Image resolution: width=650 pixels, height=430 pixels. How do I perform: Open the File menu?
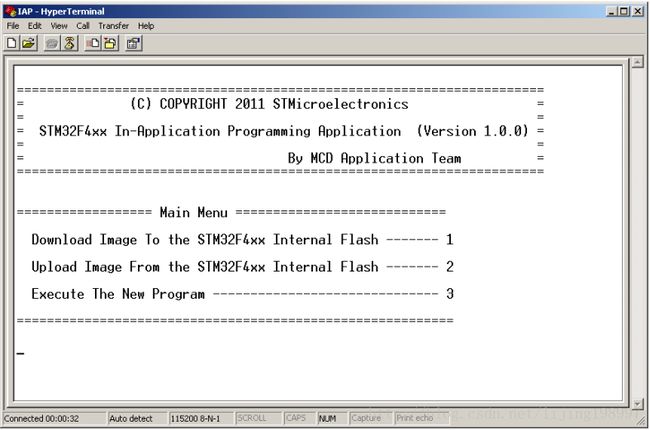tap(13, 26)
